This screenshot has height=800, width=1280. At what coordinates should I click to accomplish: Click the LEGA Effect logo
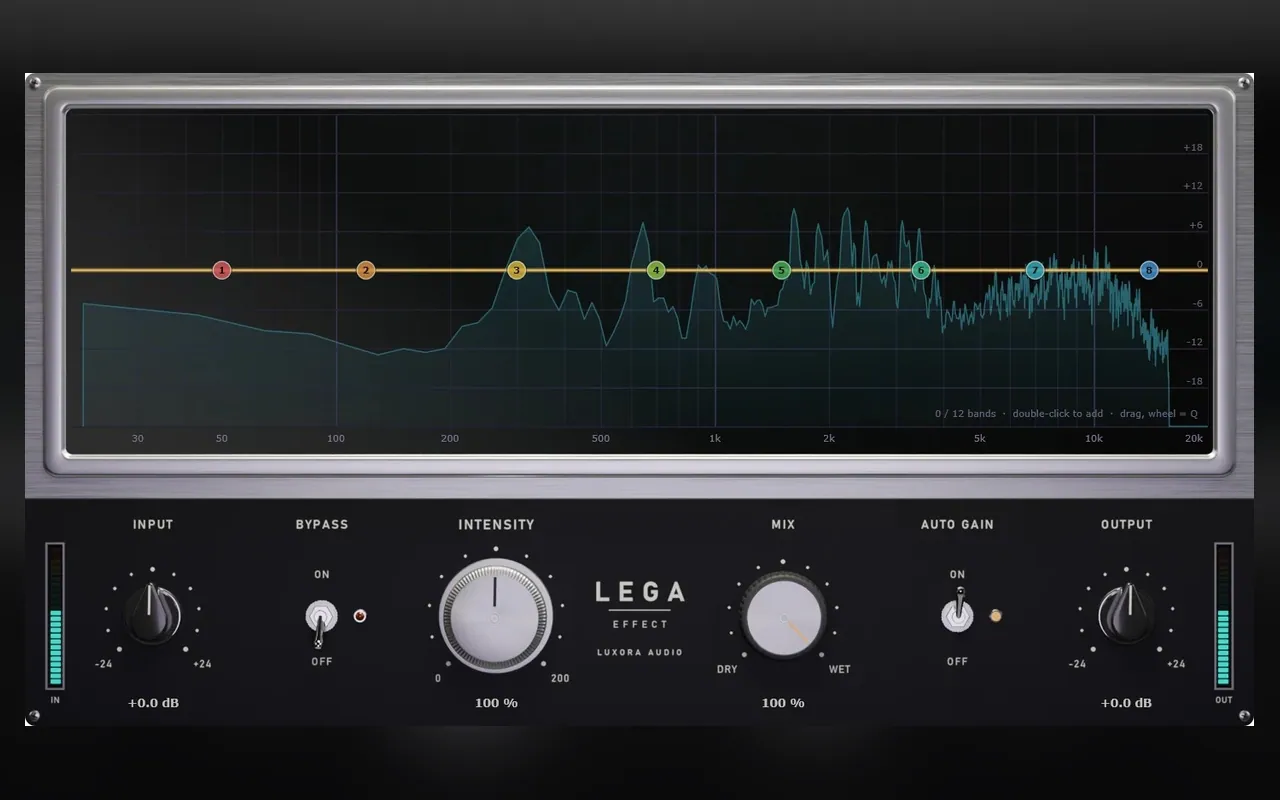click(x=640, y=604)
